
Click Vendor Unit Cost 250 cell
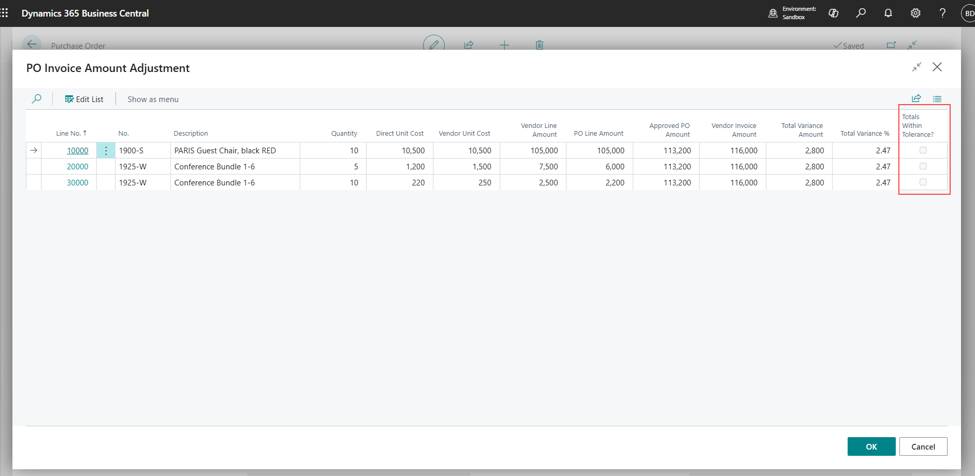tap(466, 183)
